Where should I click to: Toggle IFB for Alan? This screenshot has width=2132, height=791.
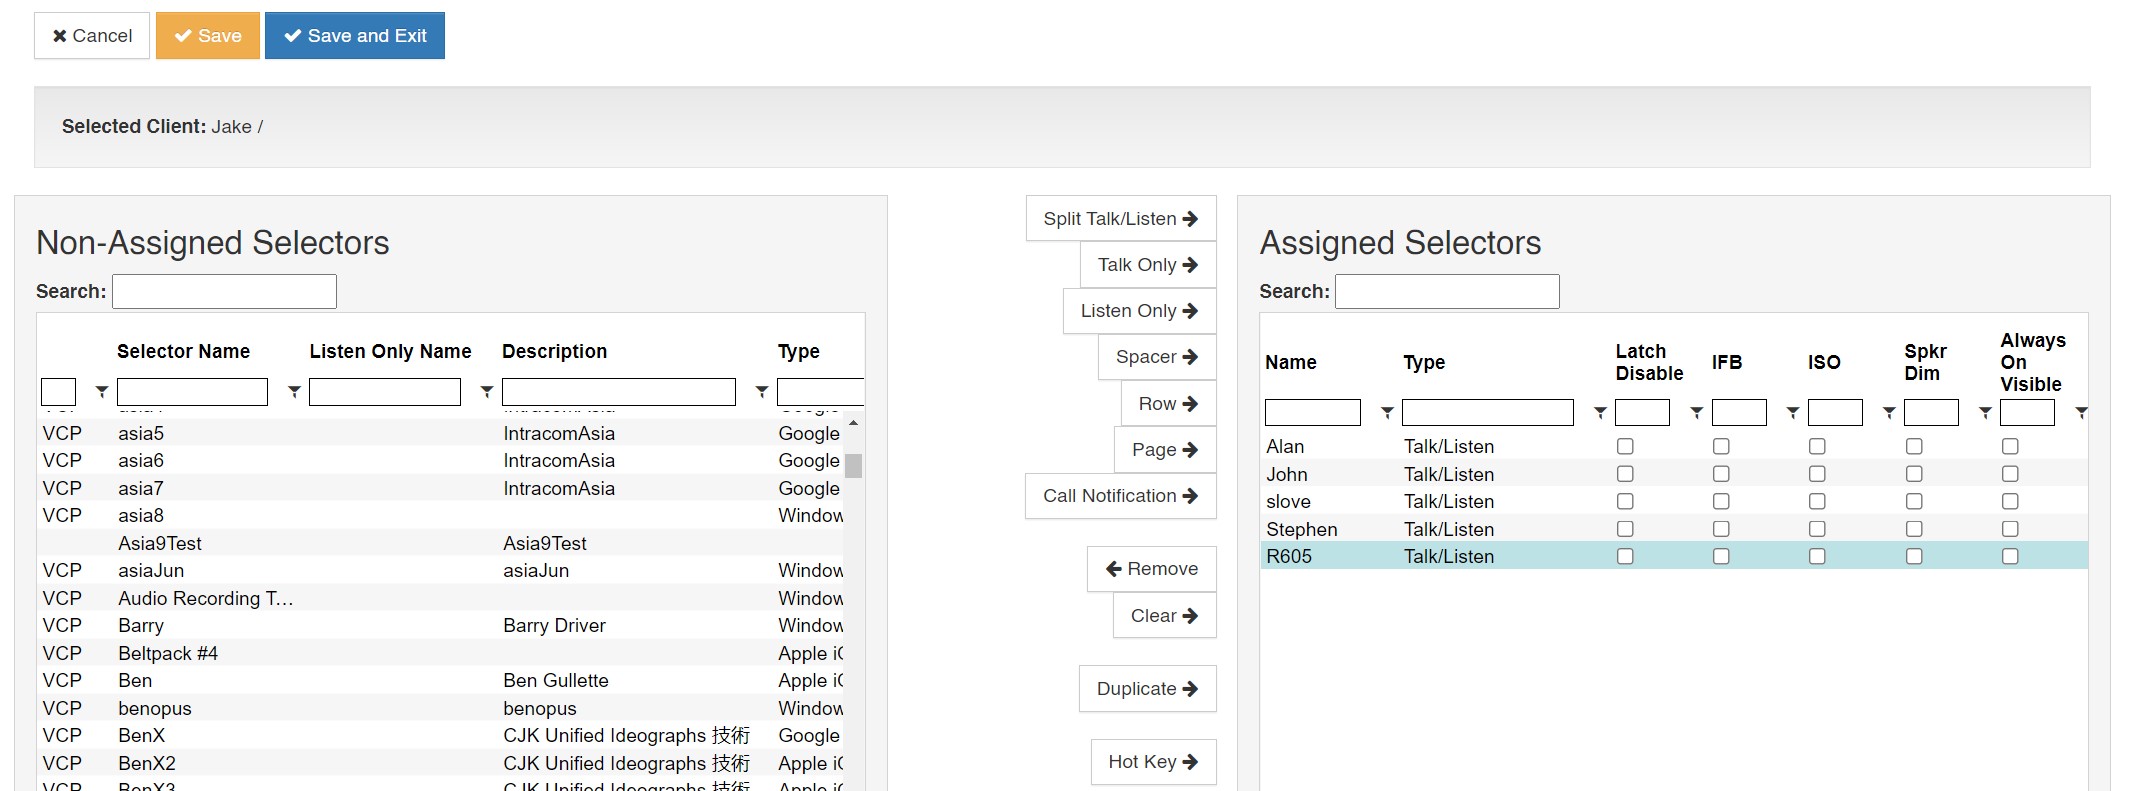coord(1721,446)
